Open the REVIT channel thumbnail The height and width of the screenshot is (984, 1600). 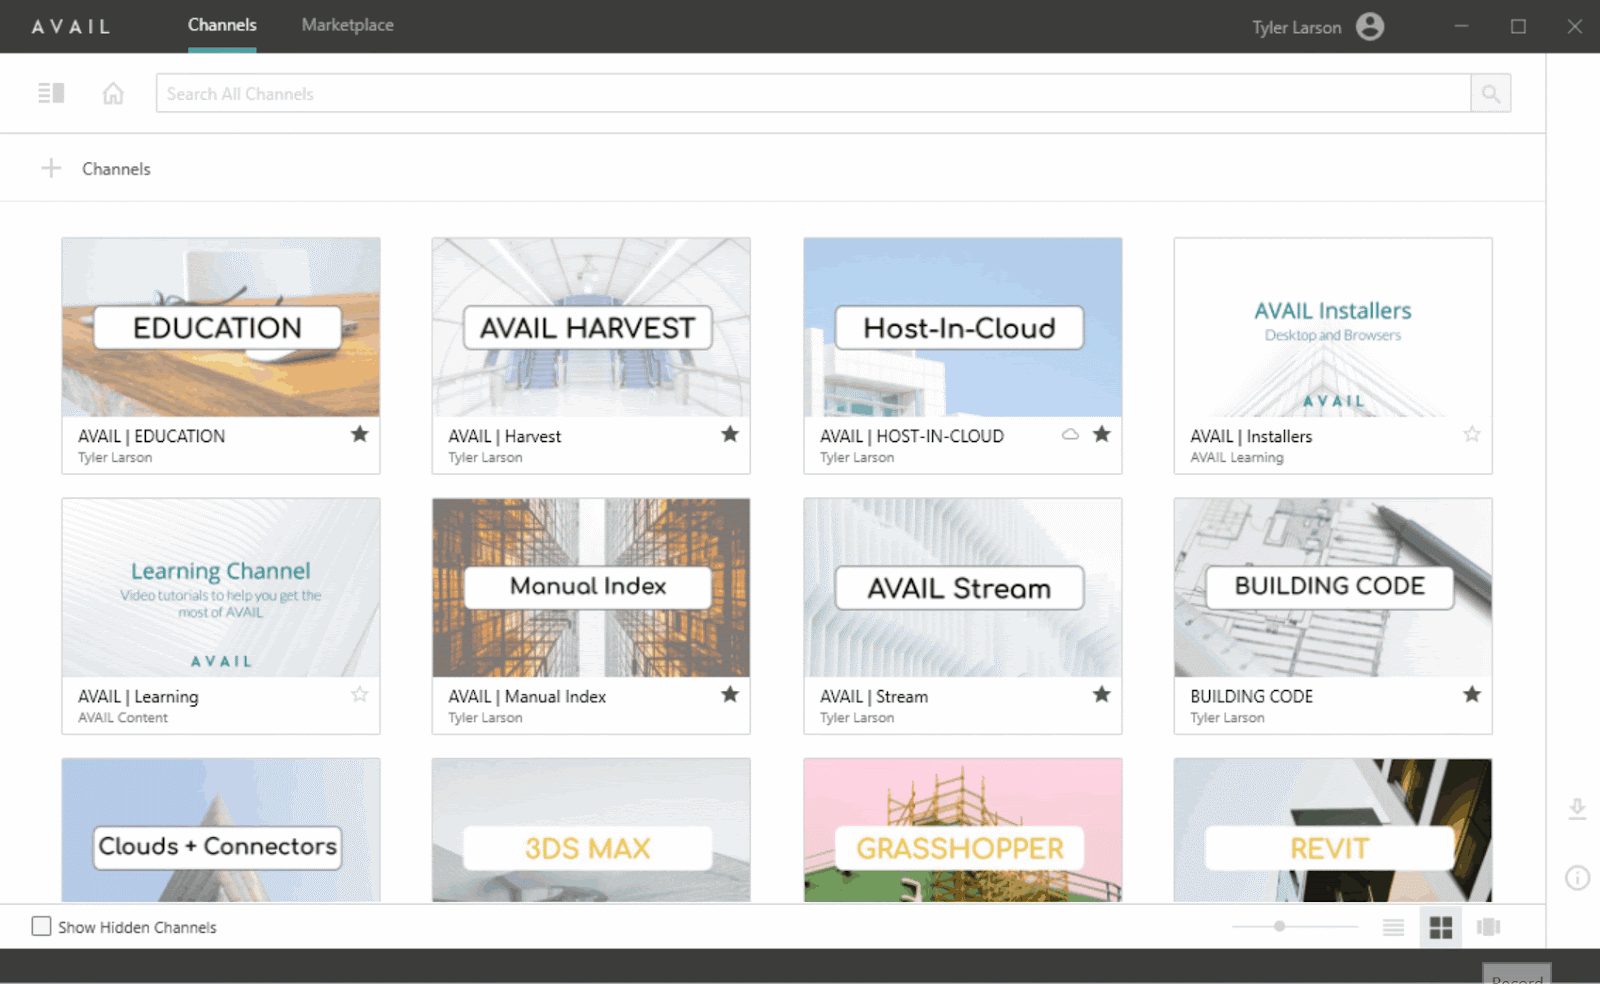tap(1333, 830)
